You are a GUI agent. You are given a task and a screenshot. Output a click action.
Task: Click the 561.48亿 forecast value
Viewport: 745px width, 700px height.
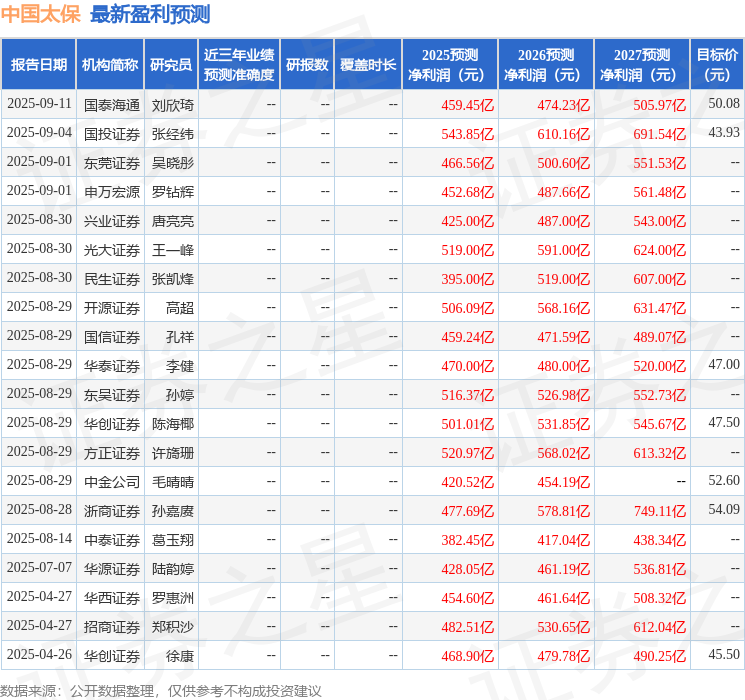pos(659,192)
